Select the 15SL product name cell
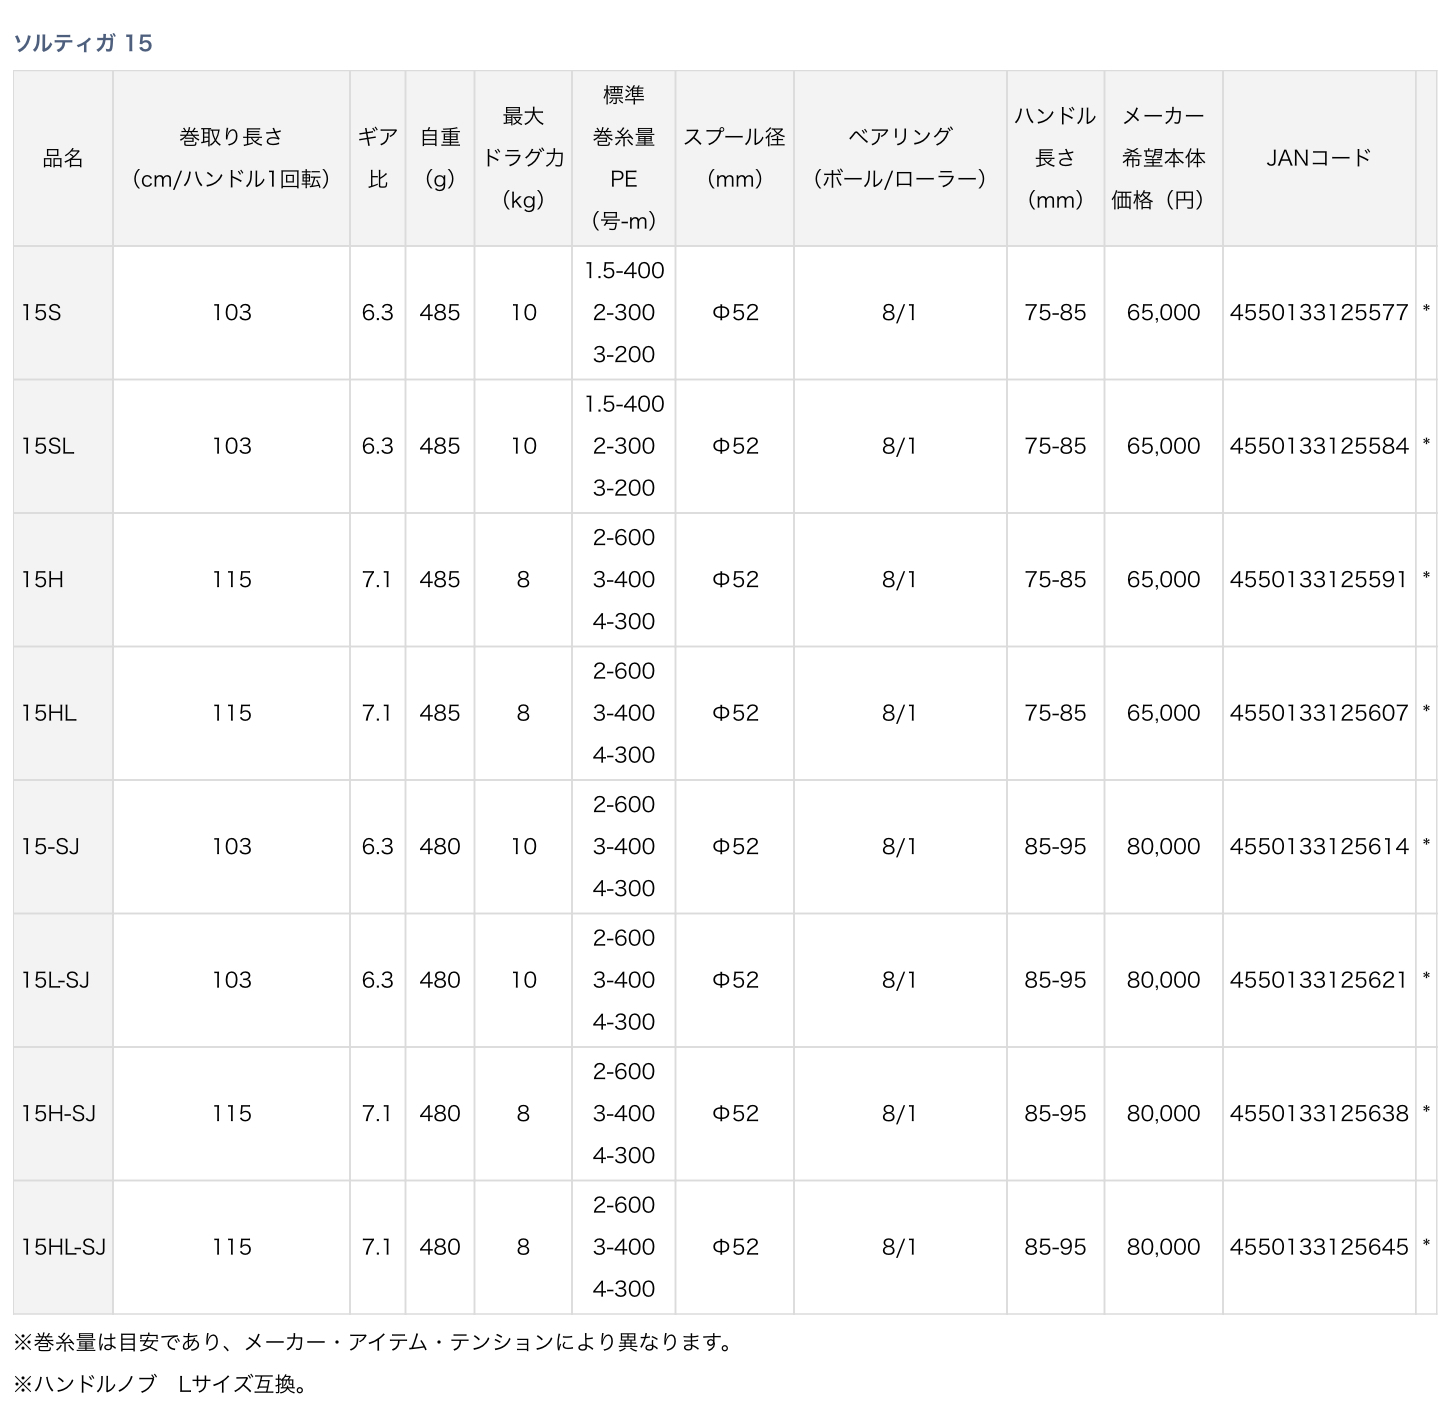The width and height of the screenshot is (1452, 1418). pyautogui.click(x=48, y=446)
